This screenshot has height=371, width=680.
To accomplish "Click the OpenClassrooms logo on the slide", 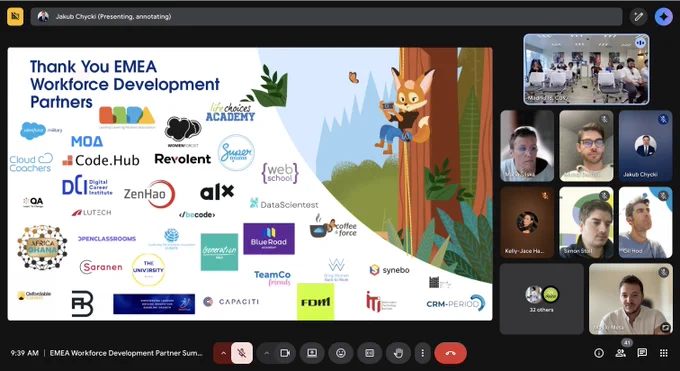I will pyautogui.click(x=107, y=239).
